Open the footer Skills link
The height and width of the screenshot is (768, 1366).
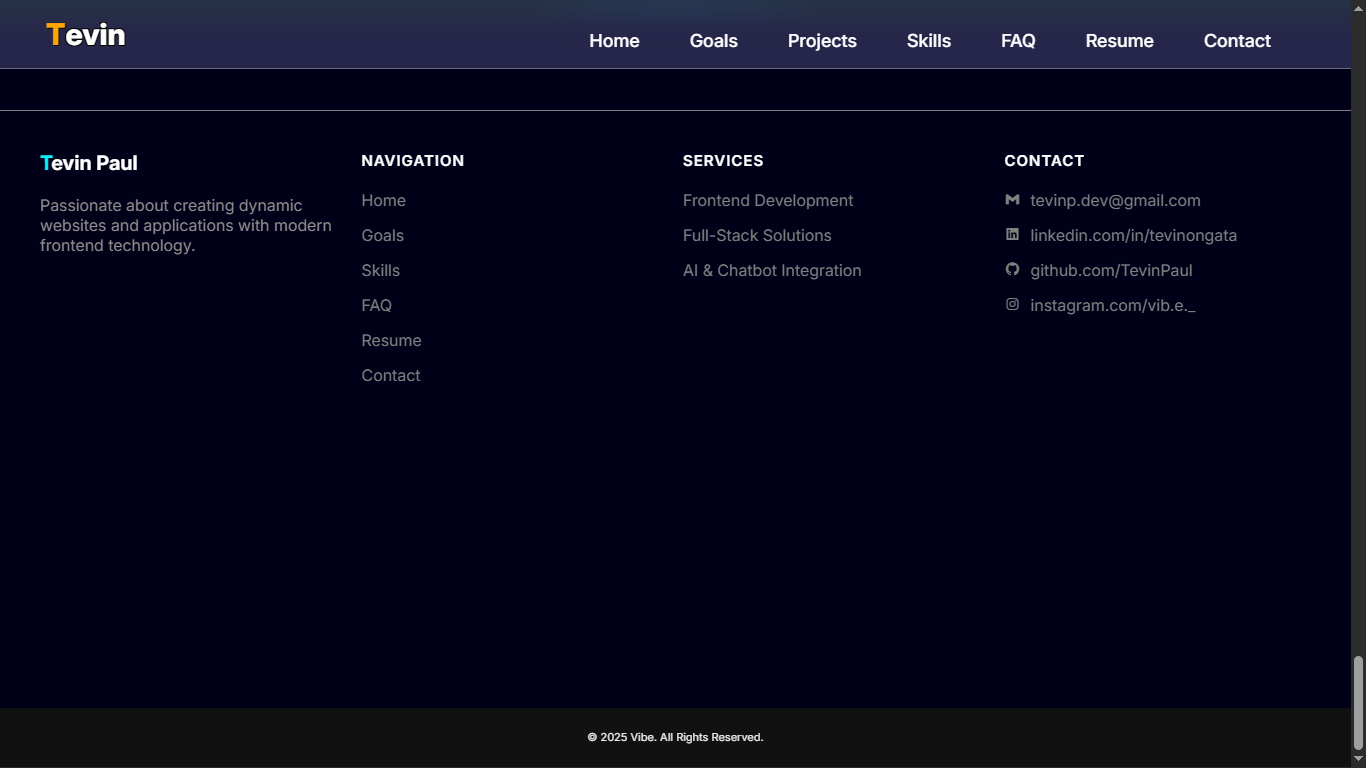tap(380, 271)
